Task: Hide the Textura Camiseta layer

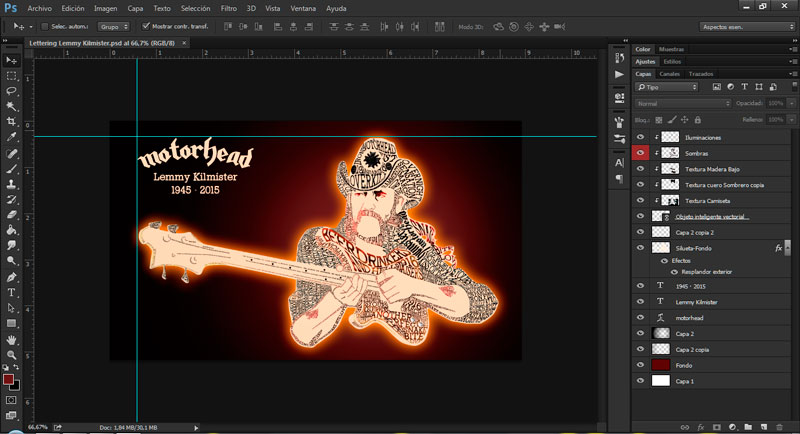Action: tap(640, 200)
